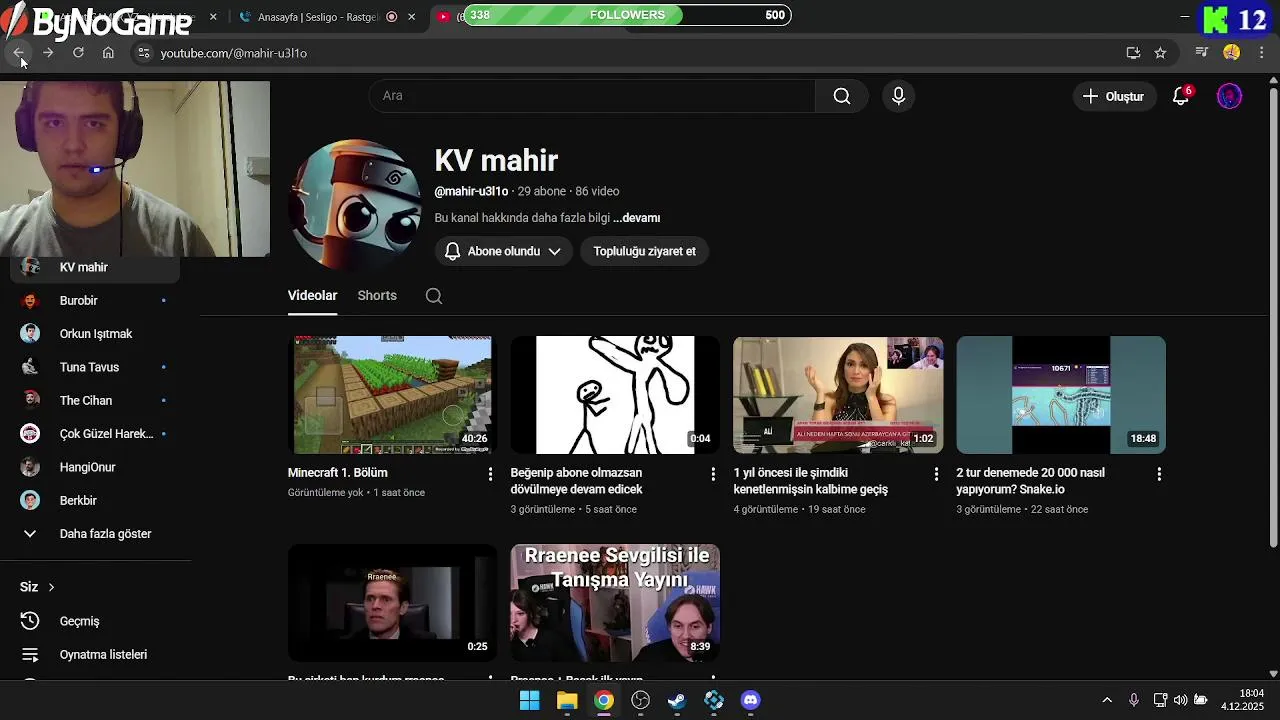Open Chrome three-dot menu

(x=1262, y=53)
